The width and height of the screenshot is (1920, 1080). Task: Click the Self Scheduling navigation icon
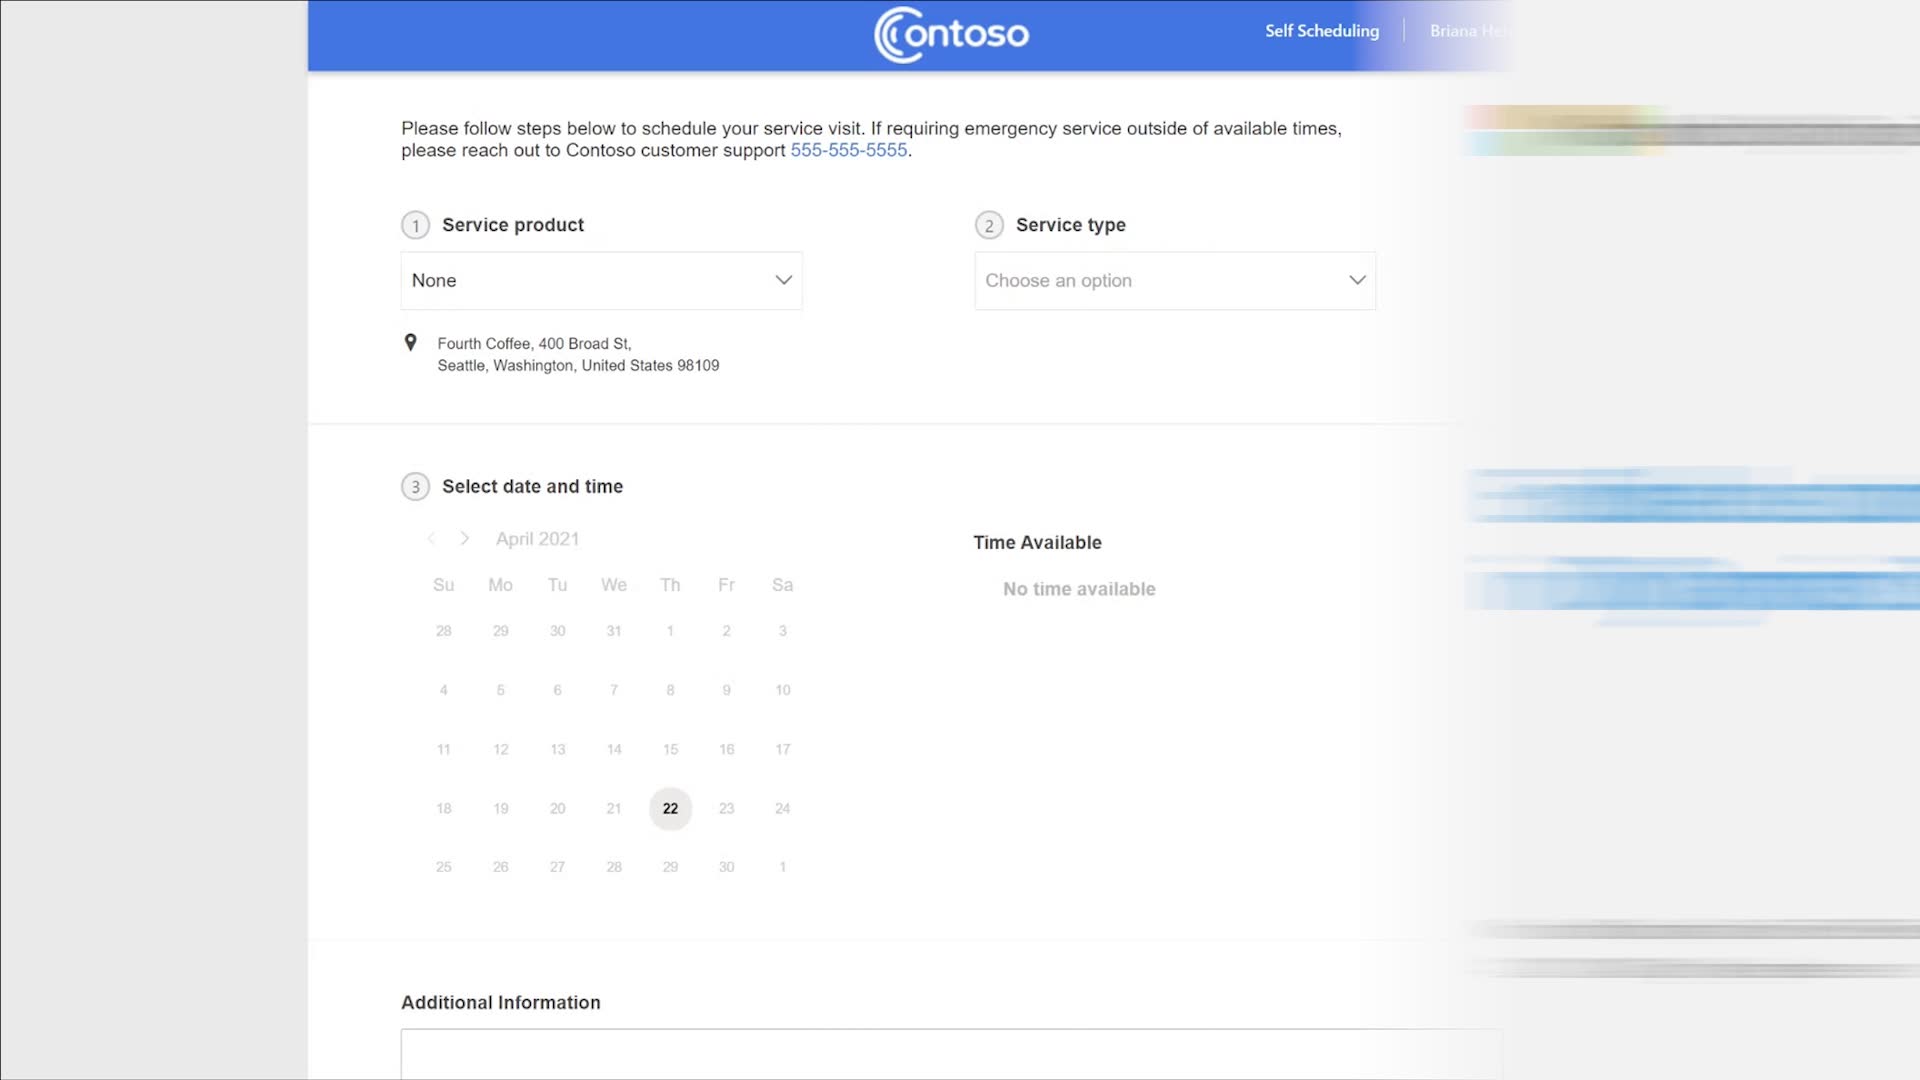pyautogui.click(x=1321, y=30)
